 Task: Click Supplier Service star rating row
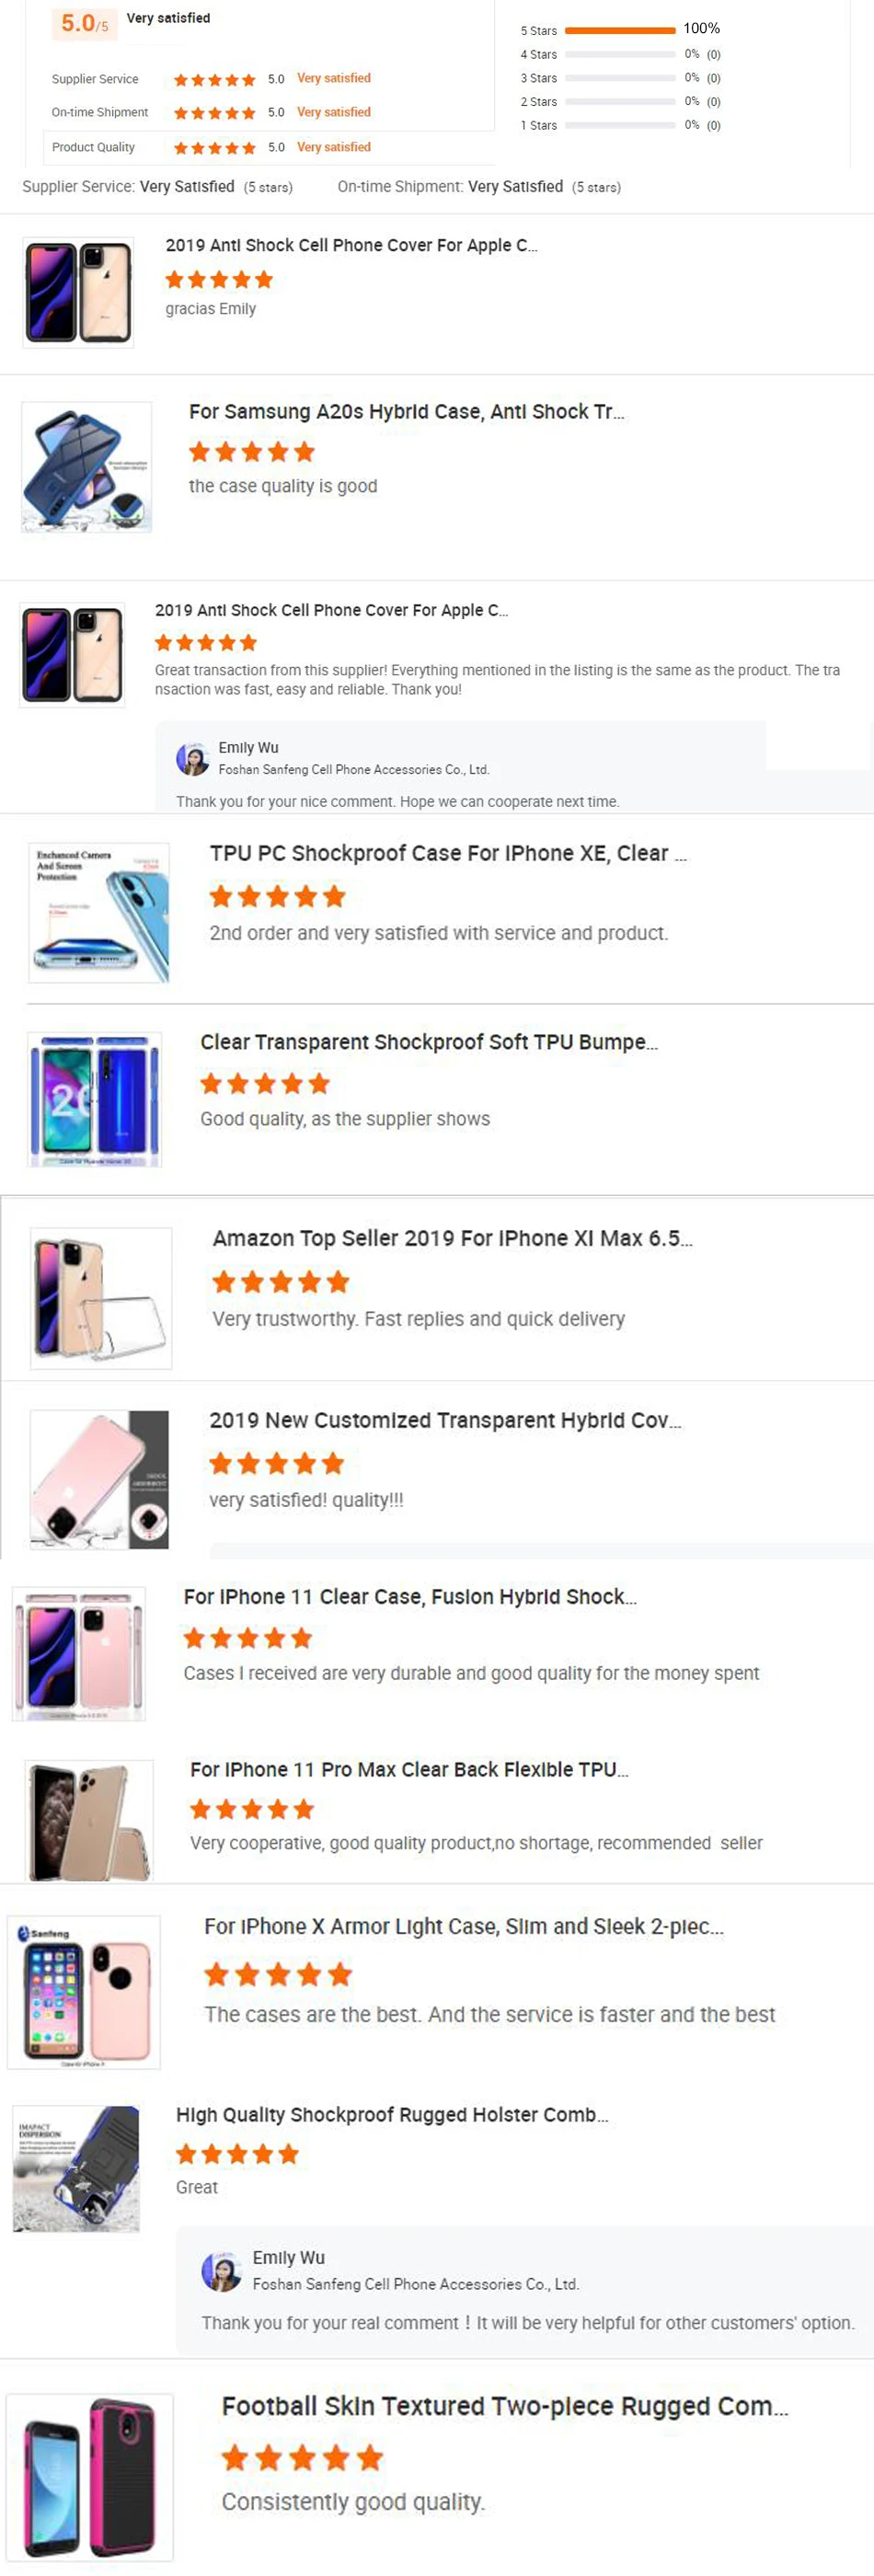click(x=212, y=79)
